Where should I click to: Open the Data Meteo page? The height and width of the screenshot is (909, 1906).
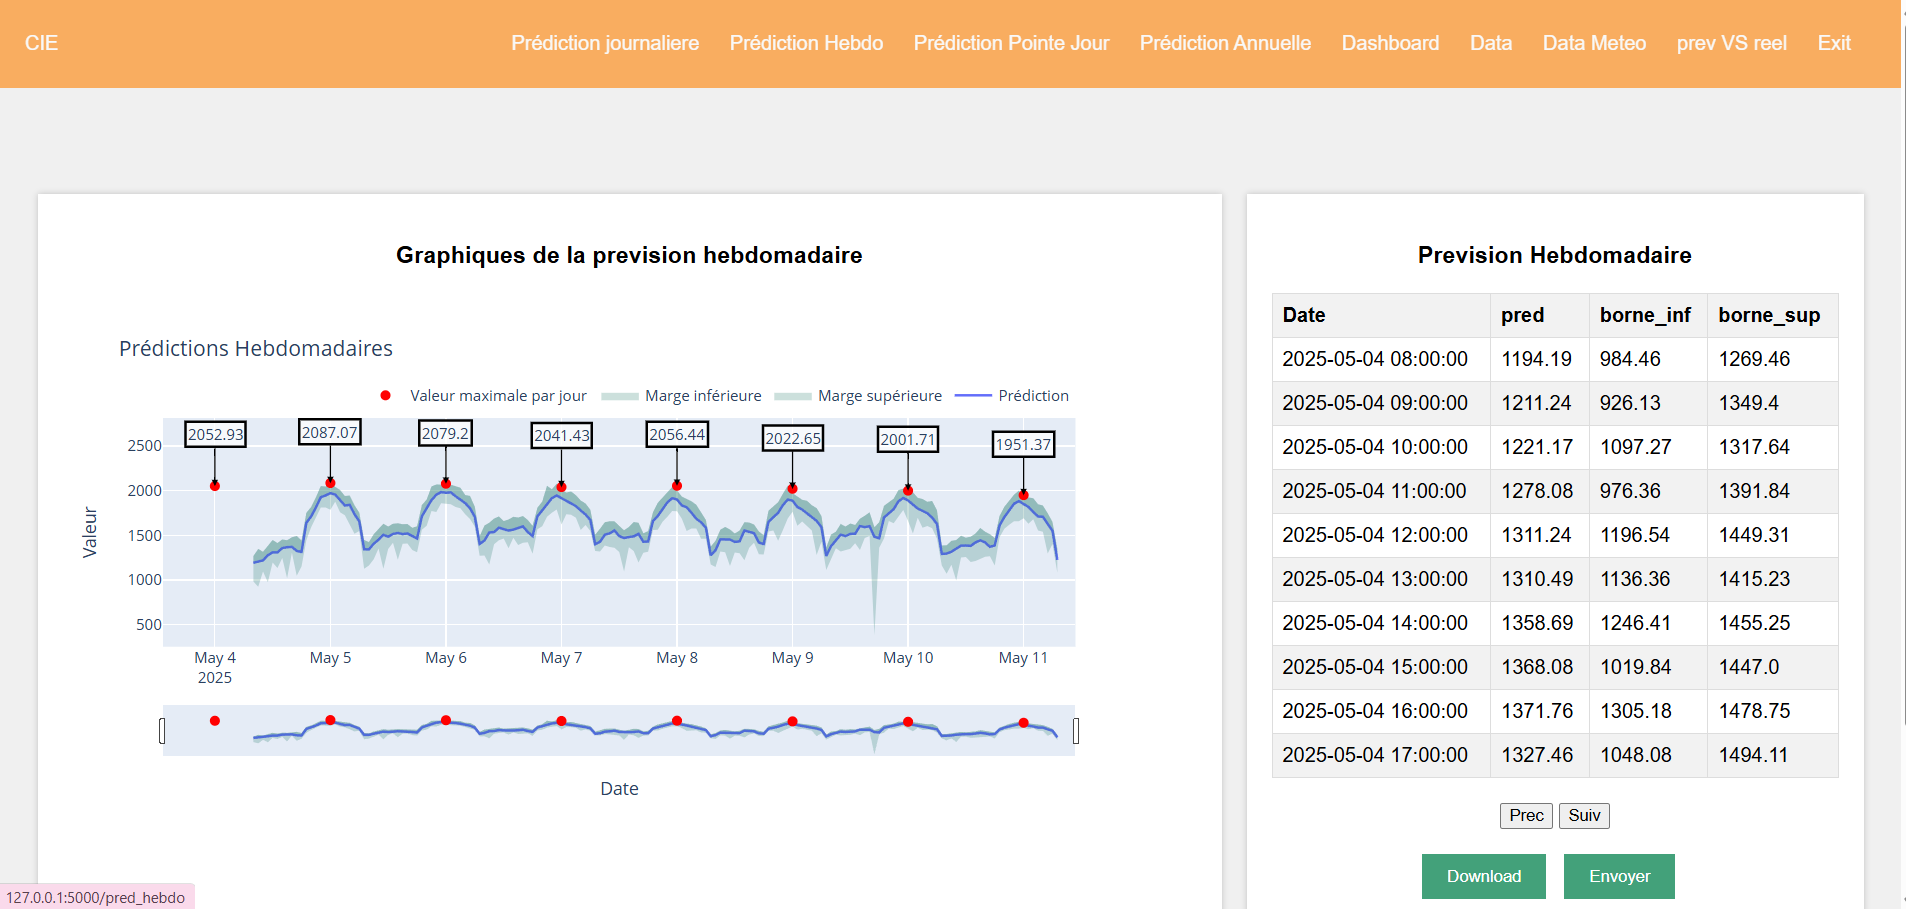[1594, 43]
